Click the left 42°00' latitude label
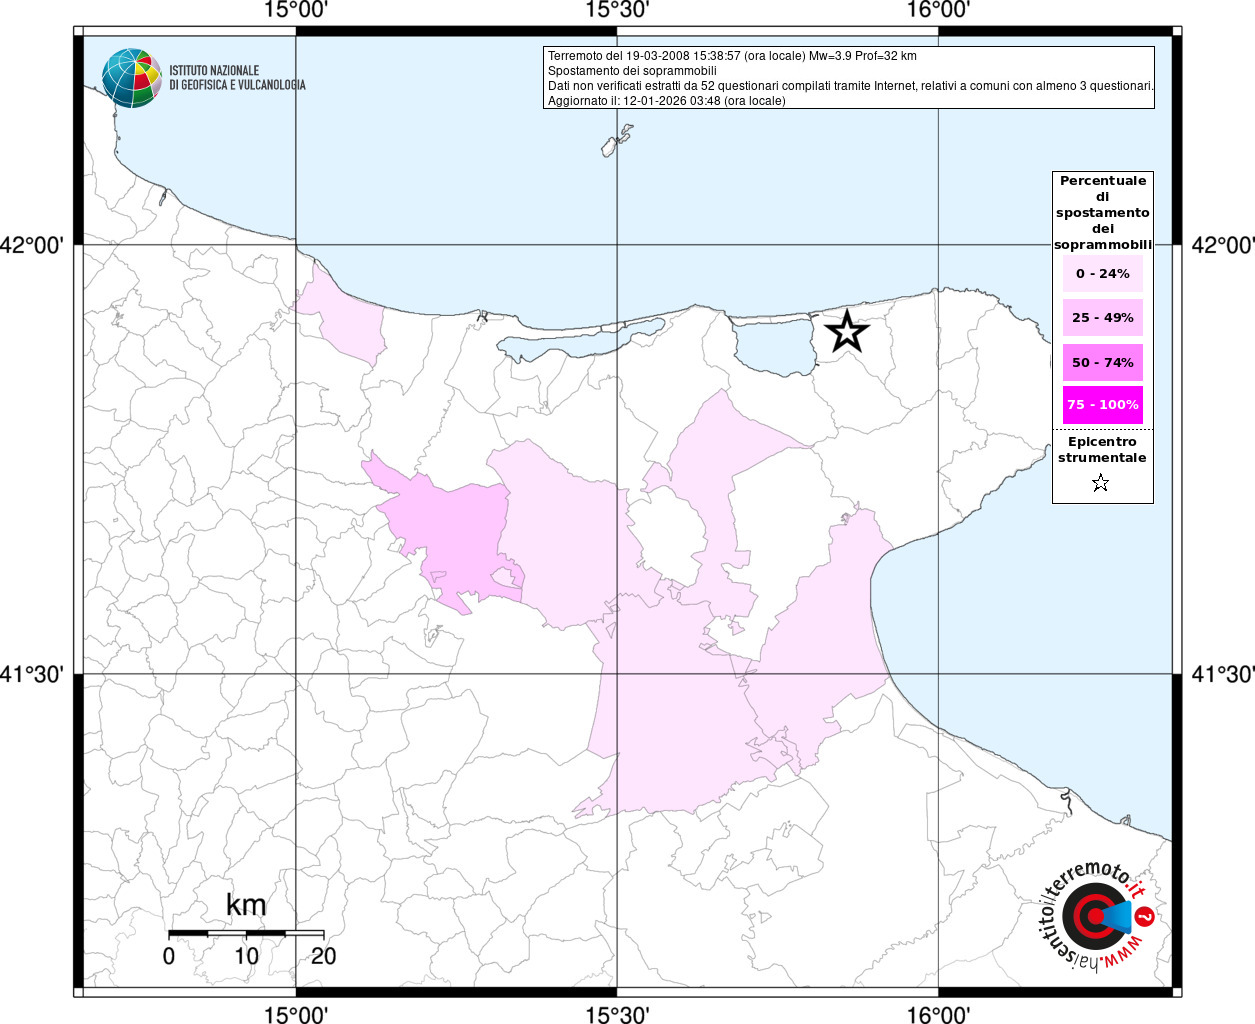The image size is (1255, 1024). click(32, 245)
